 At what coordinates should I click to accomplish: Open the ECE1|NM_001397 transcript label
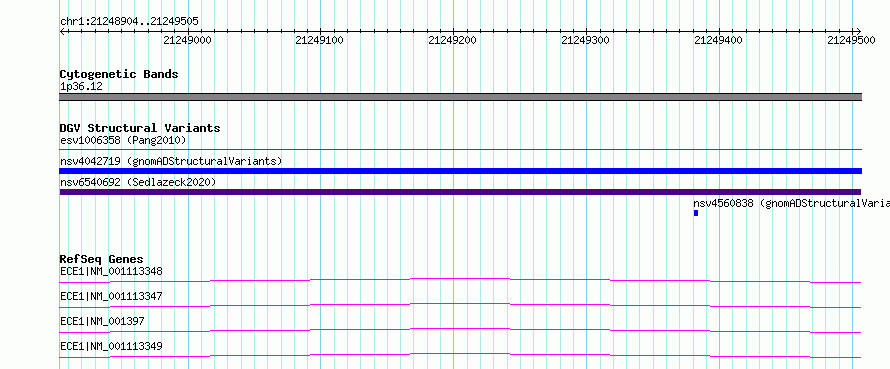pos(102,321)
